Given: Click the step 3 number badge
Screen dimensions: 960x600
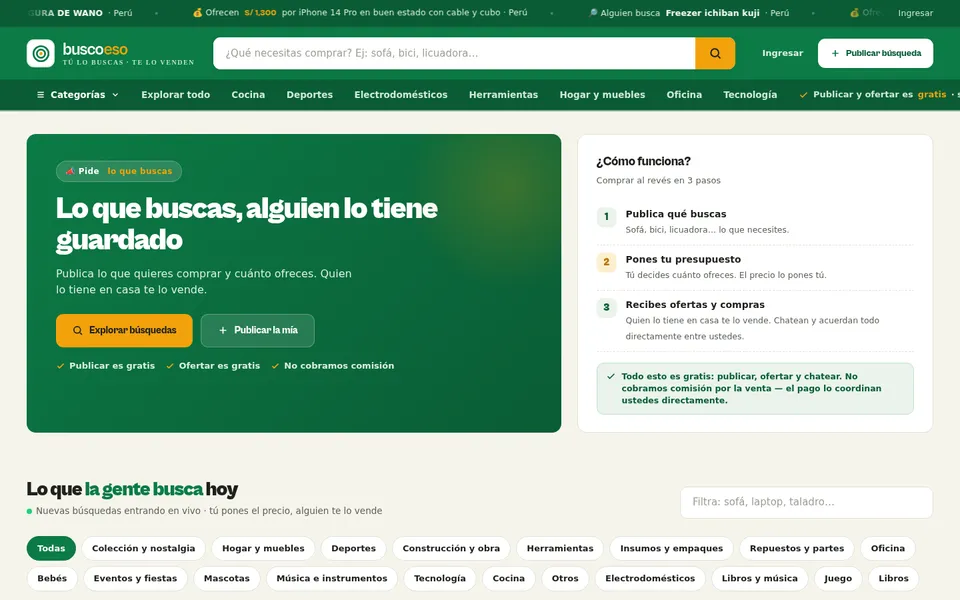Looking at the screenshot, I should point(606,307).
